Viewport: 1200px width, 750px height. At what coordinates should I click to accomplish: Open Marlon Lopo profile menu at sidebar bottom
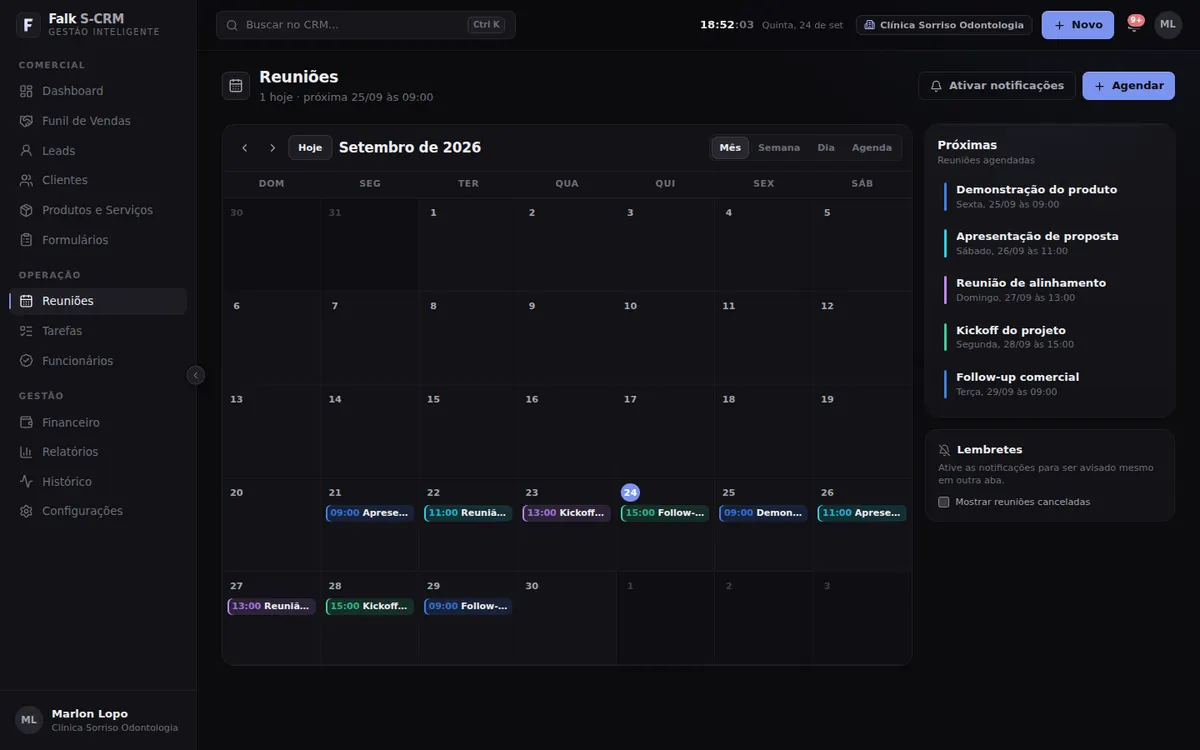(x=98, y=720)
